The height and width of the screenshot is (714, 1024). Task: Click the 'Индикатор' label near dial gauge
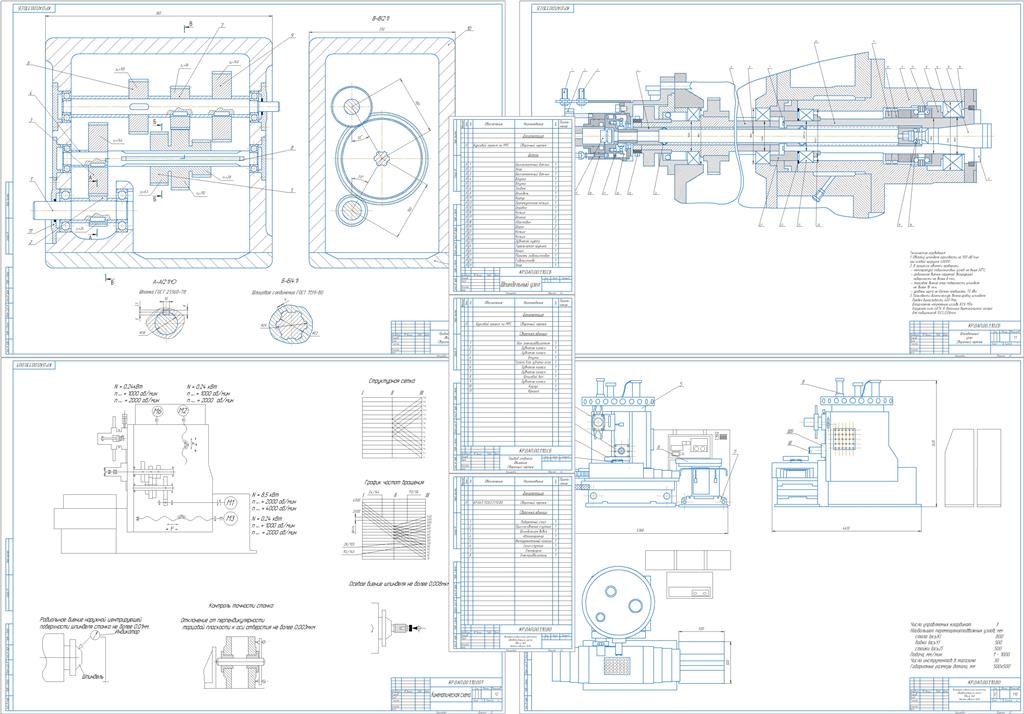(126, 632)
